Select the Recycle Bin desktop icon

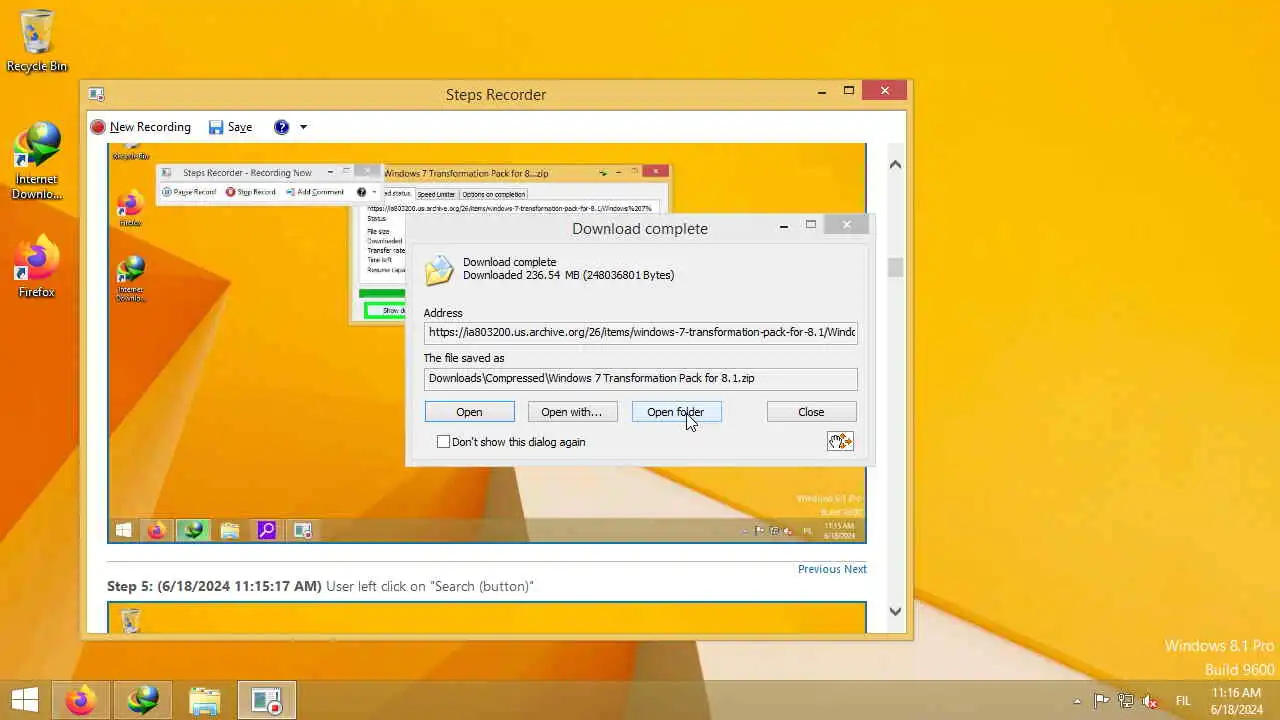(37, 41)
